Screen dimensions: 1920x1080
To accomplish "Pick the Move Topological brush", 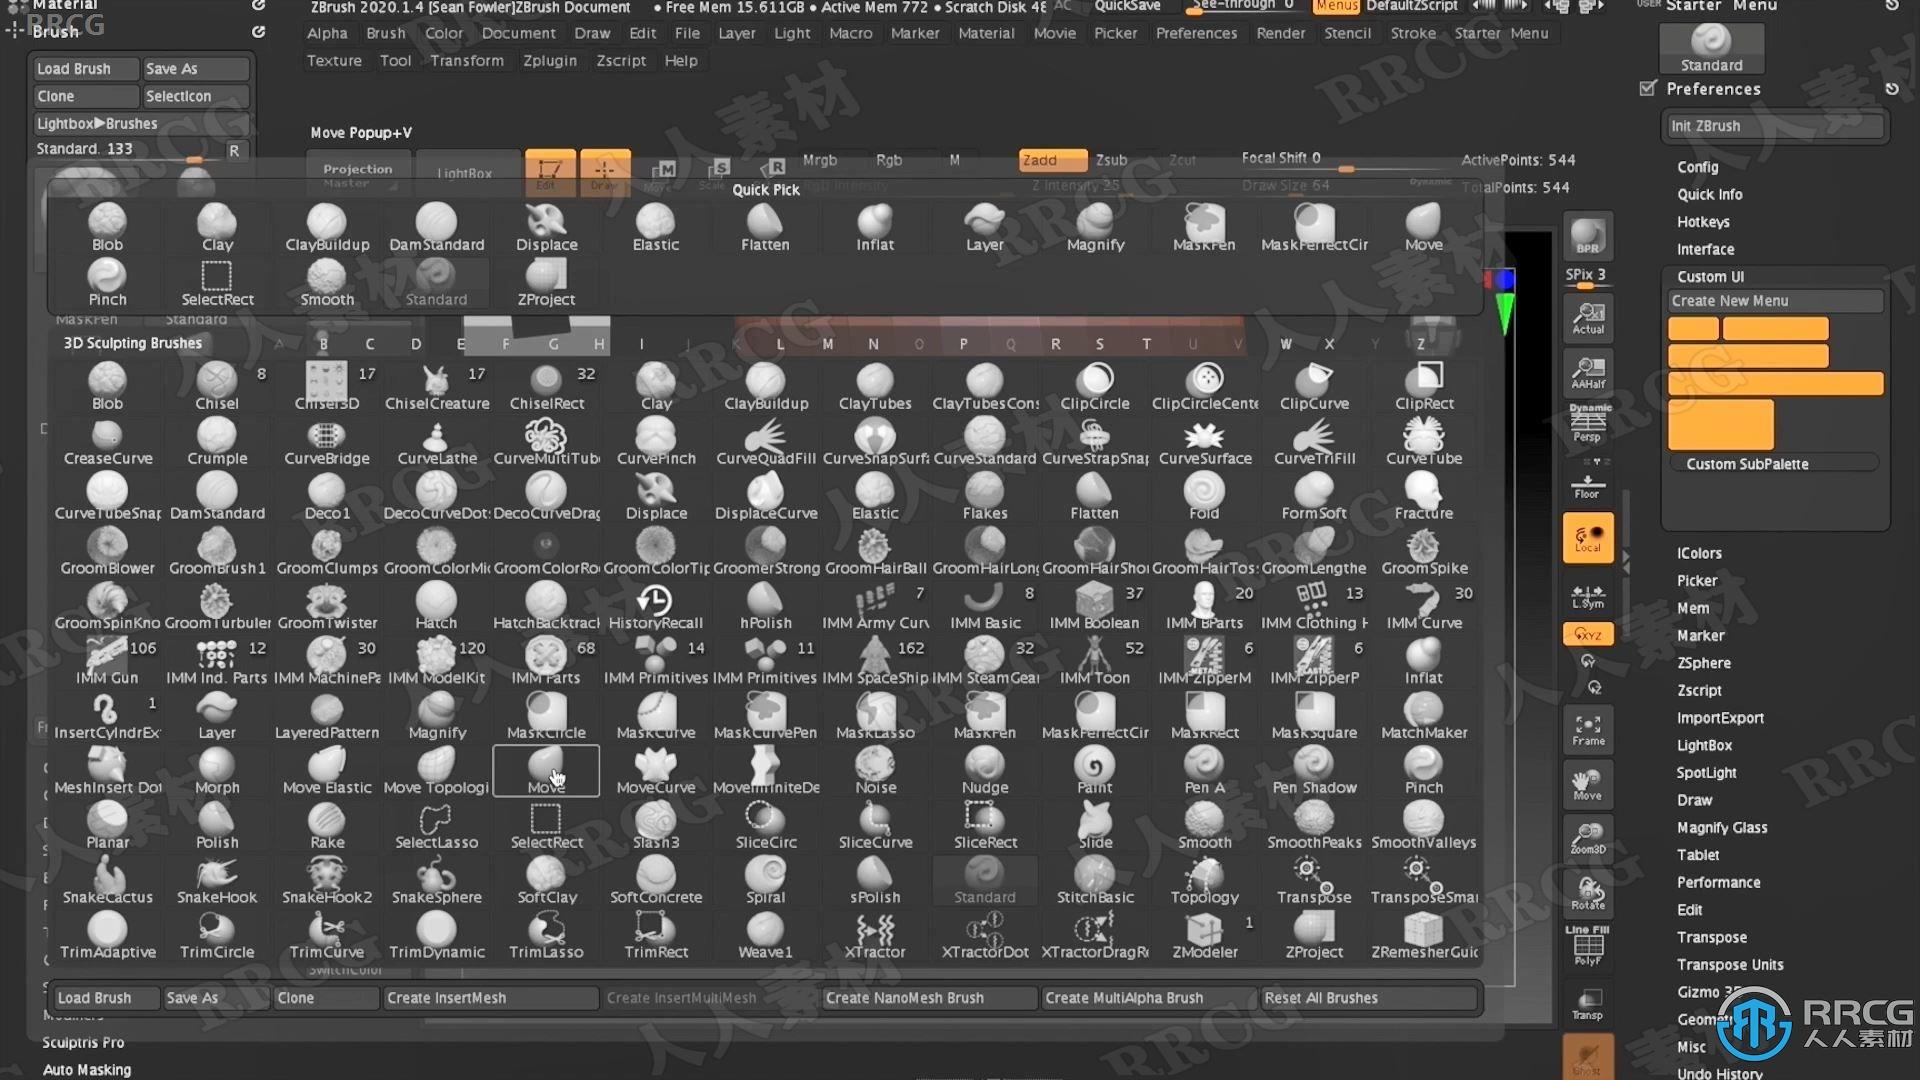I will (436, 771).
